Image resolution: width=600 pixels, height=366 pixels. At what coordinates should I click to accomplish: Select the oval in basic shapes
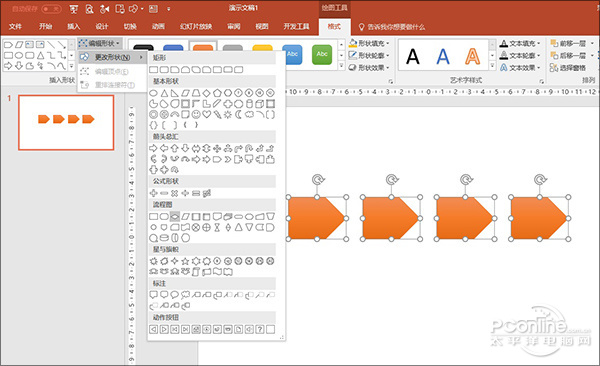tap(153, 93)
